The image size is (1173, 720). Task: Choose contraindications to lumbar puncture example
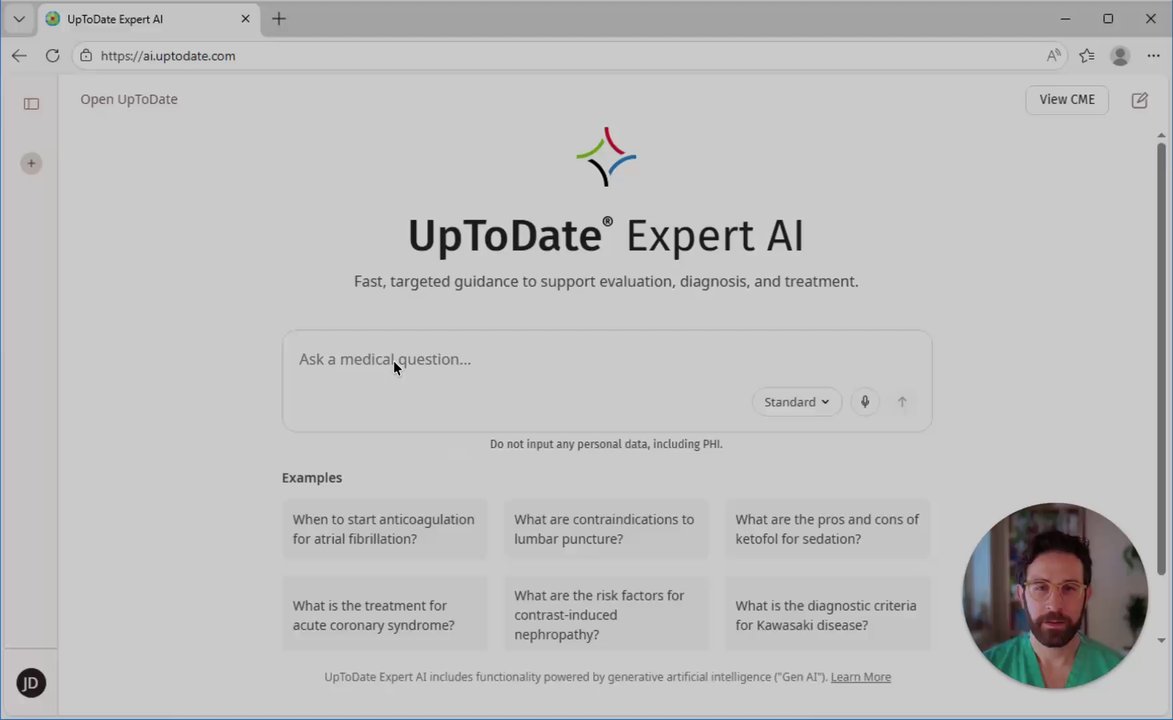(x=606, y=529)
